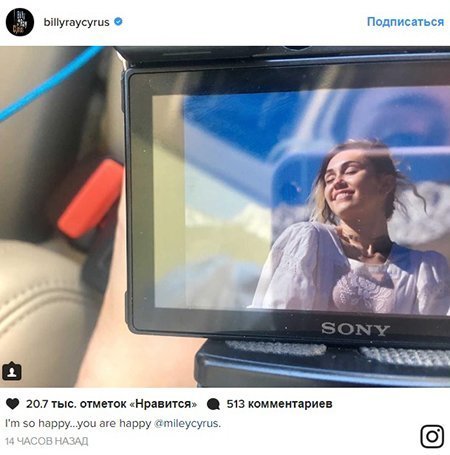Click the SONY logo on the monitor
450x455 pixels.
355,329
